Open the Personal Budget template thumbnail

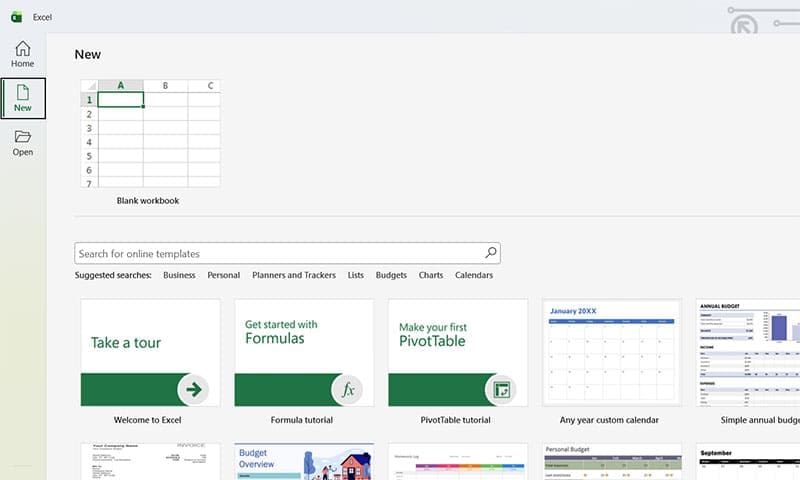click(612, 462)
